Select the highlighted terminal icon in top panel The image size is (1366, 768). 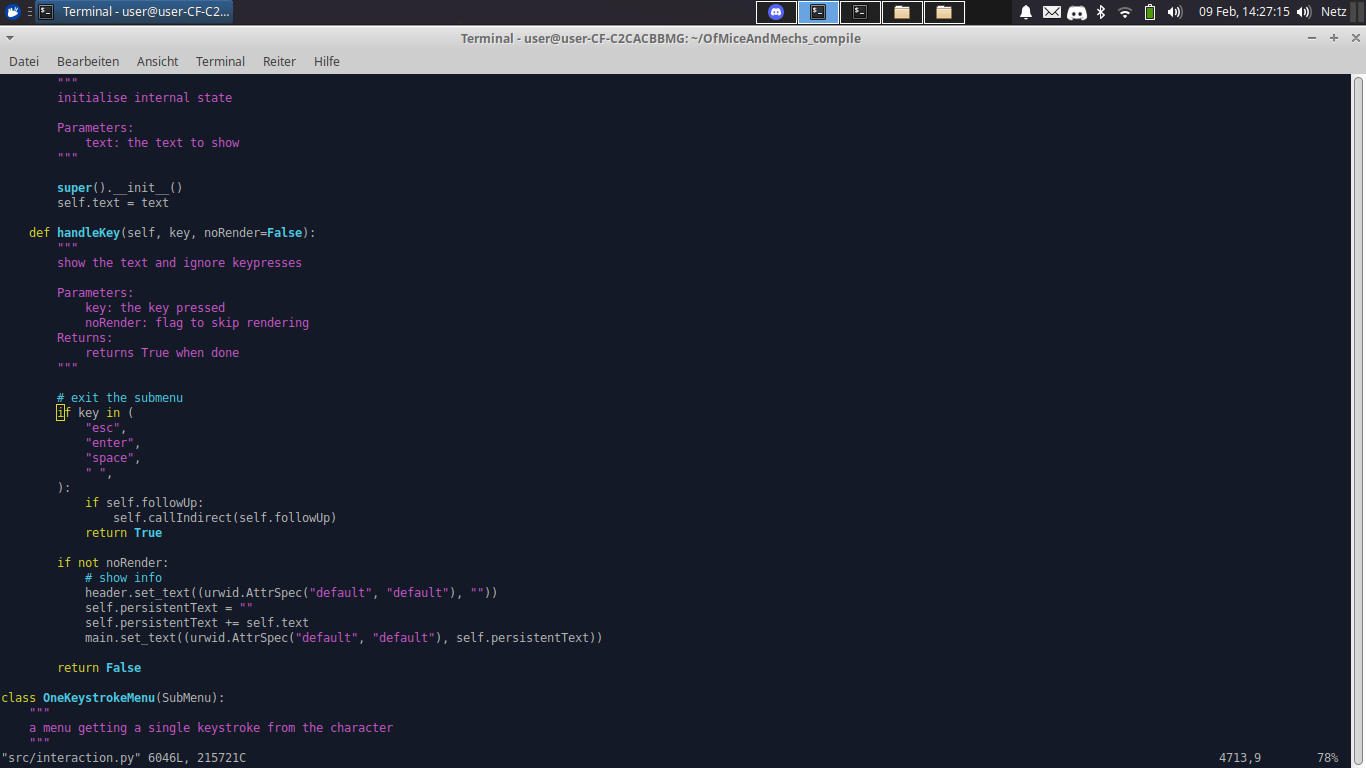[818, 12]
